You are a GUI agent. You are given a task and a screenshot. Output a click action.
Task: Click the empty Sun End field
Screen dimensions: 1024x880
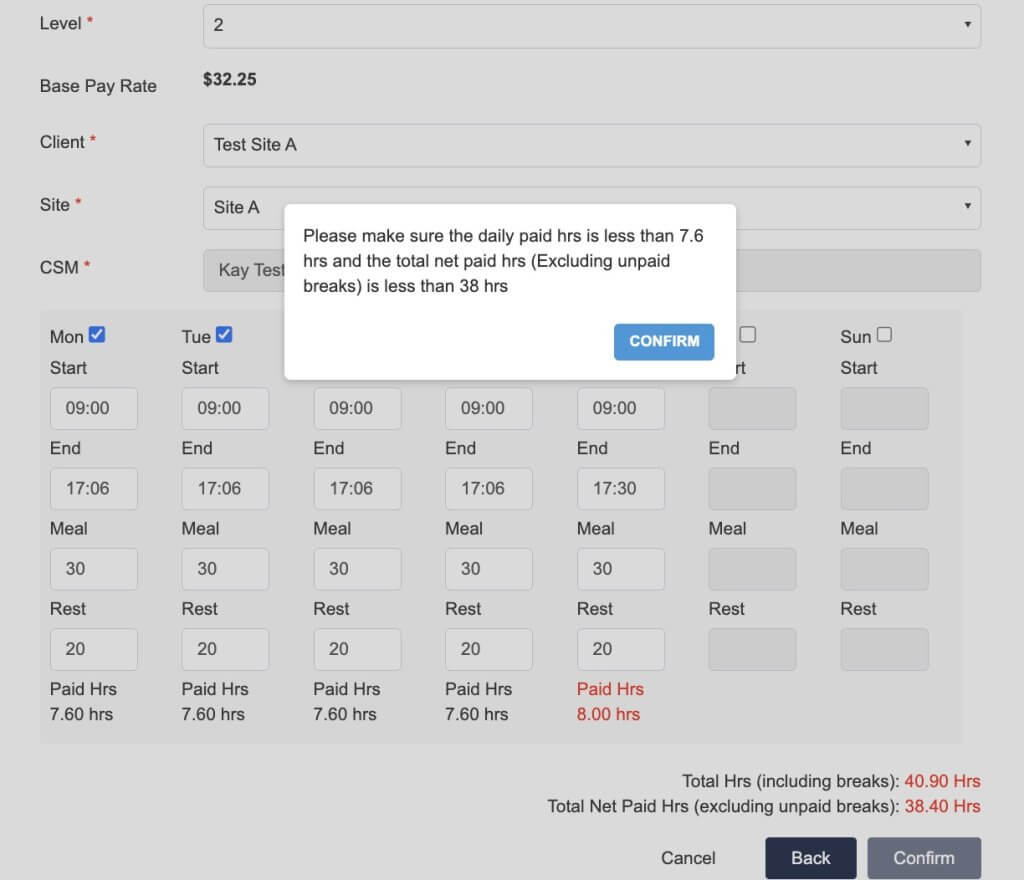[884, 488]
